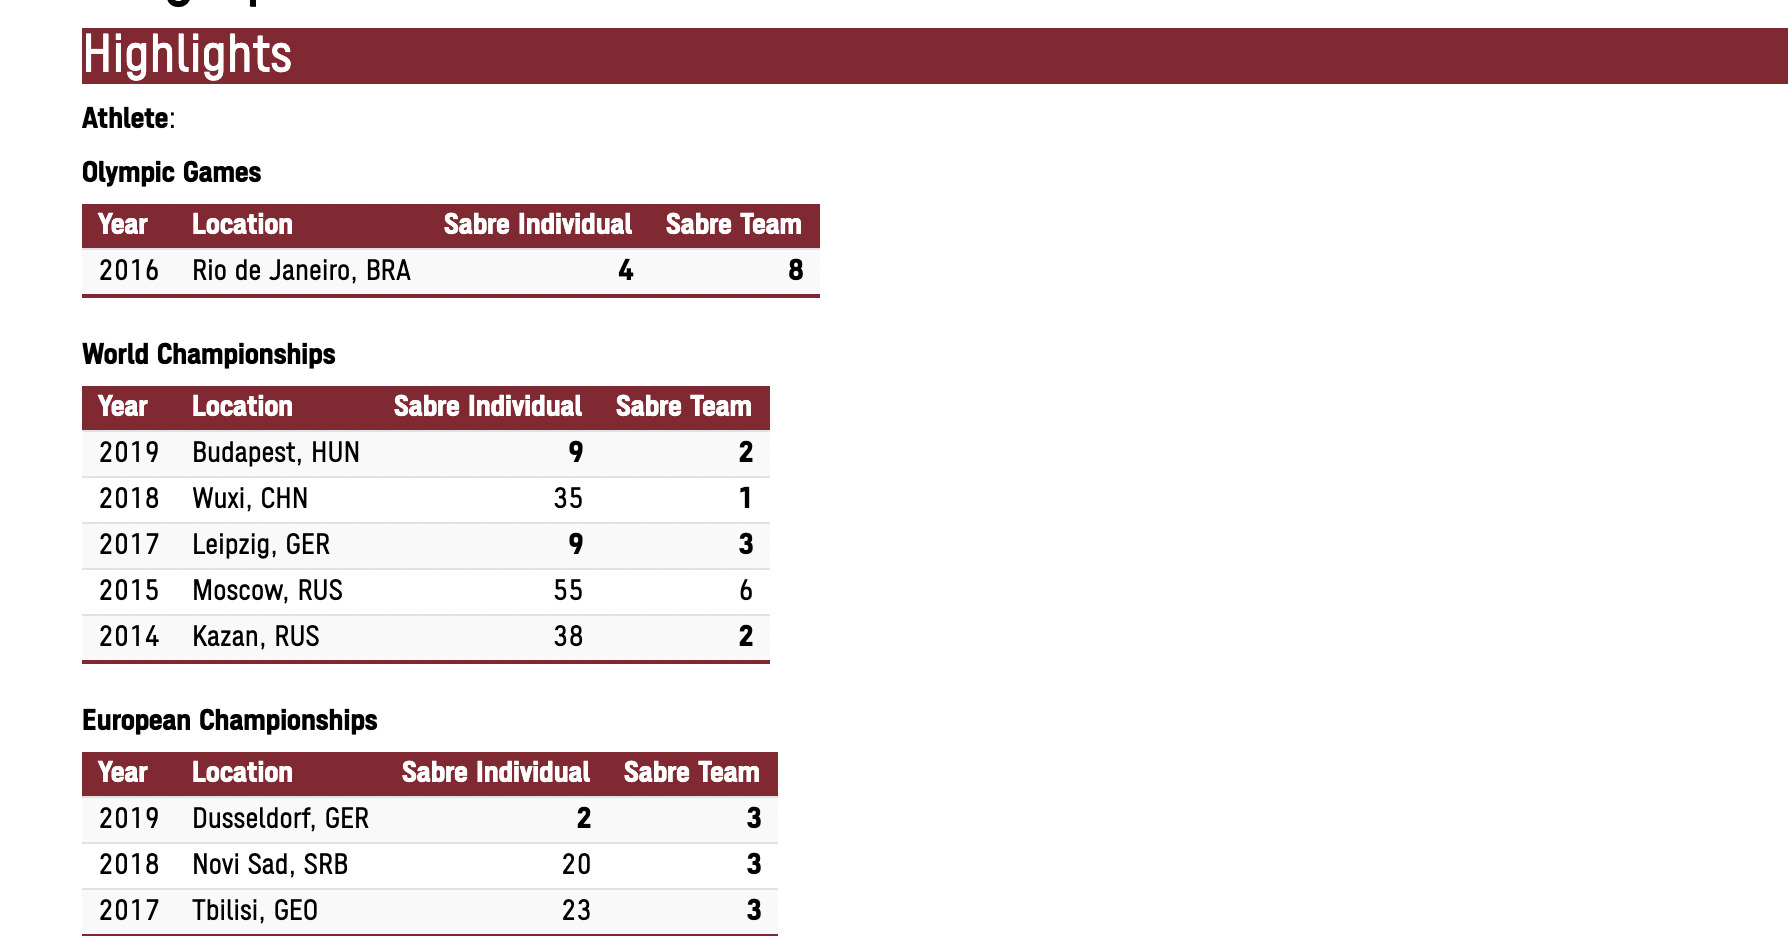This screenshot has width=1788, height=936.
Task: Select the Kazan, RUS location cell
Action: pyautogui.click(x=255, y=637)
